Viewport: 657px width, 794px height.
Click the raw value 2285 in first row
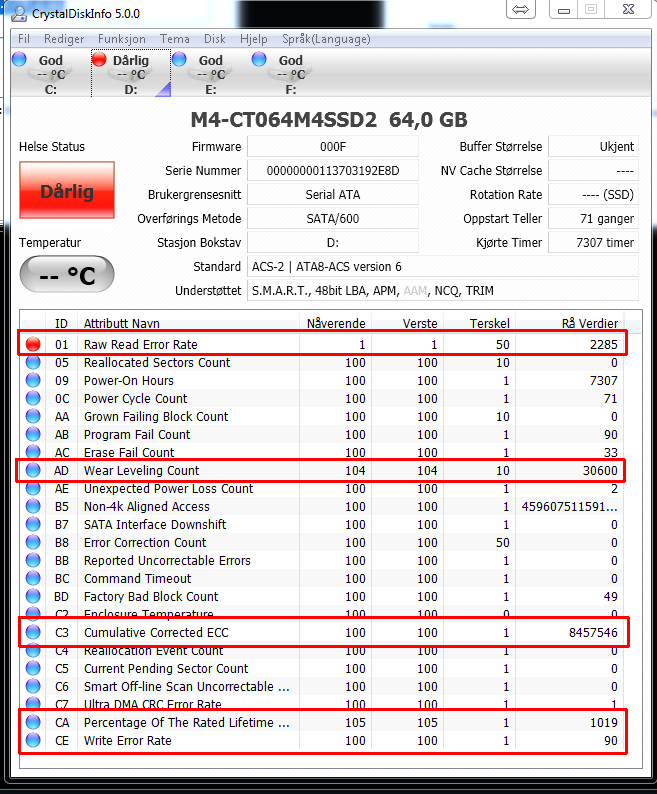pos(604,344)
